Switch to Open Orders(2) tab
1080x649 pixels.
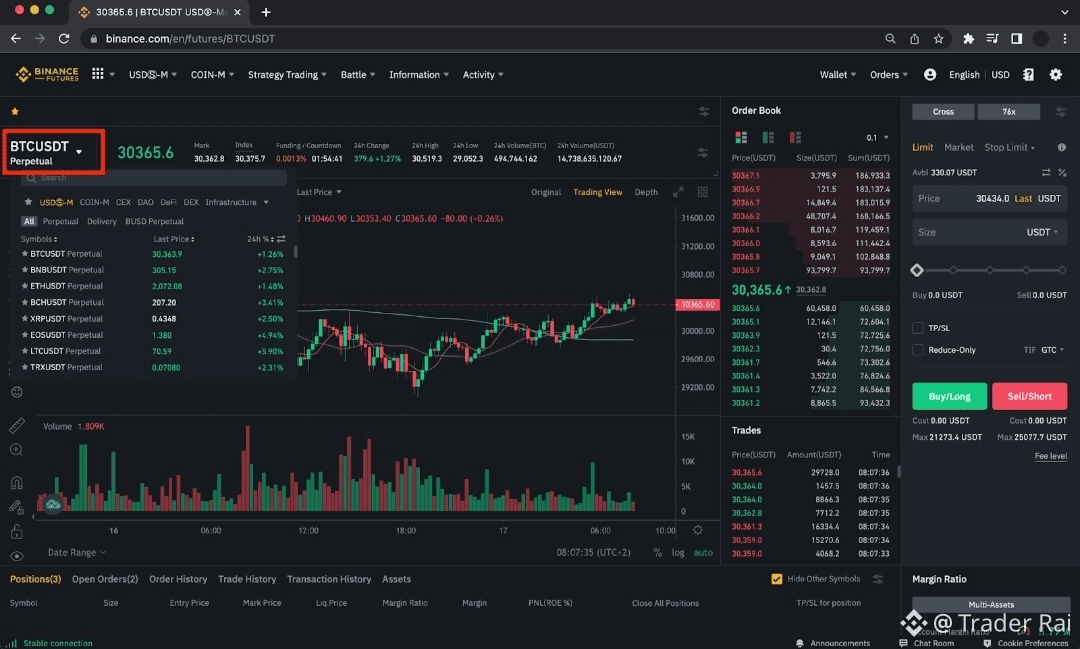click(x=105, y=579)
